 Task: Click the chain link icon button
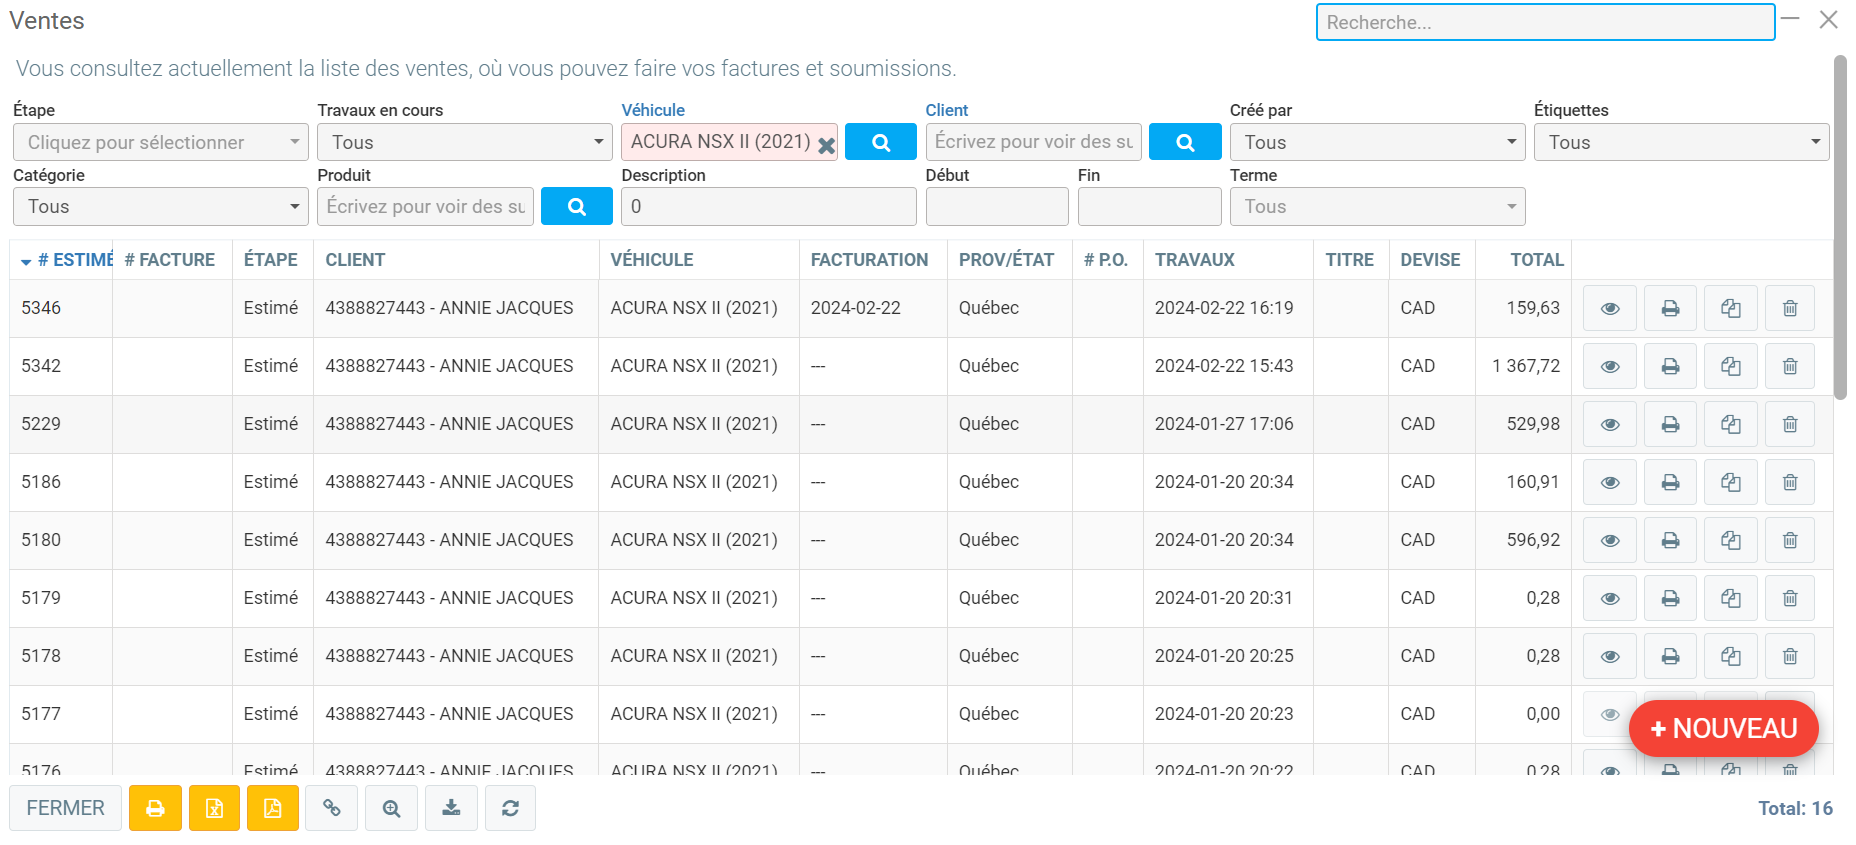(x=332, y=808)
